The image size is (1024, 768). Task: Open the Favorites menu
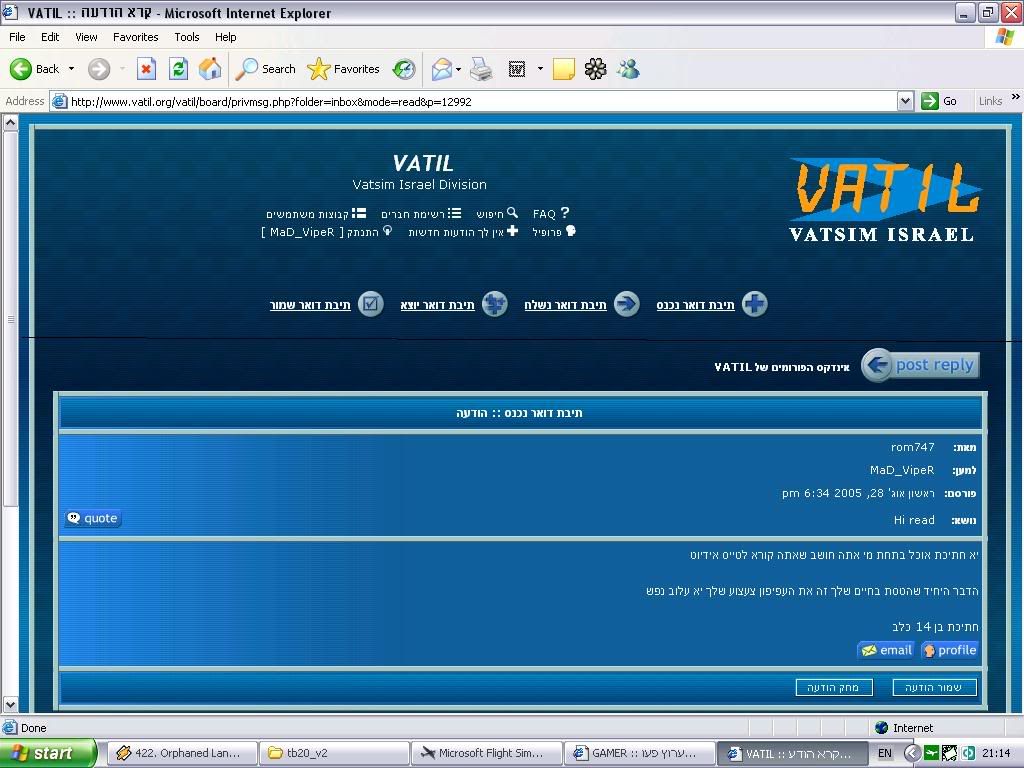(135, 37)
